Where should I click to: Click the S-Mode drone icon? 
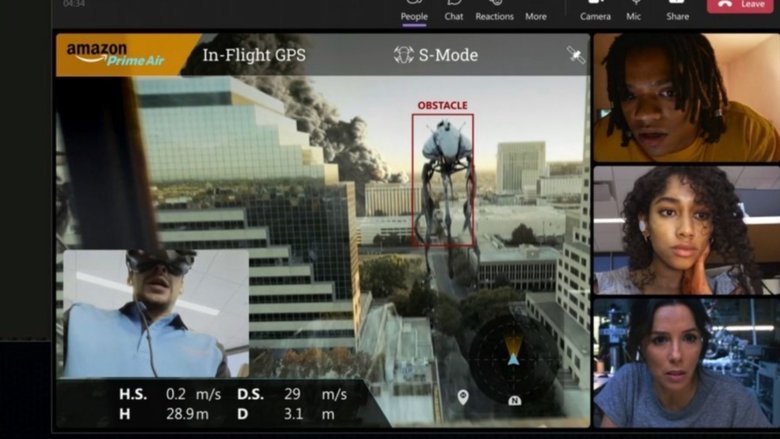coord(404,55)
